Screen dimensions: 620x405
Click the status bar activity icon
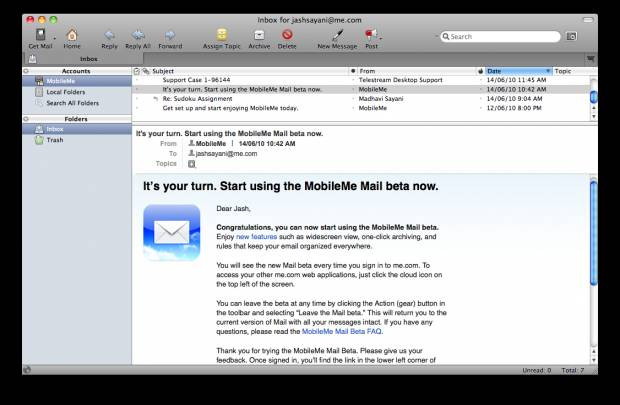tap(27, 370)
